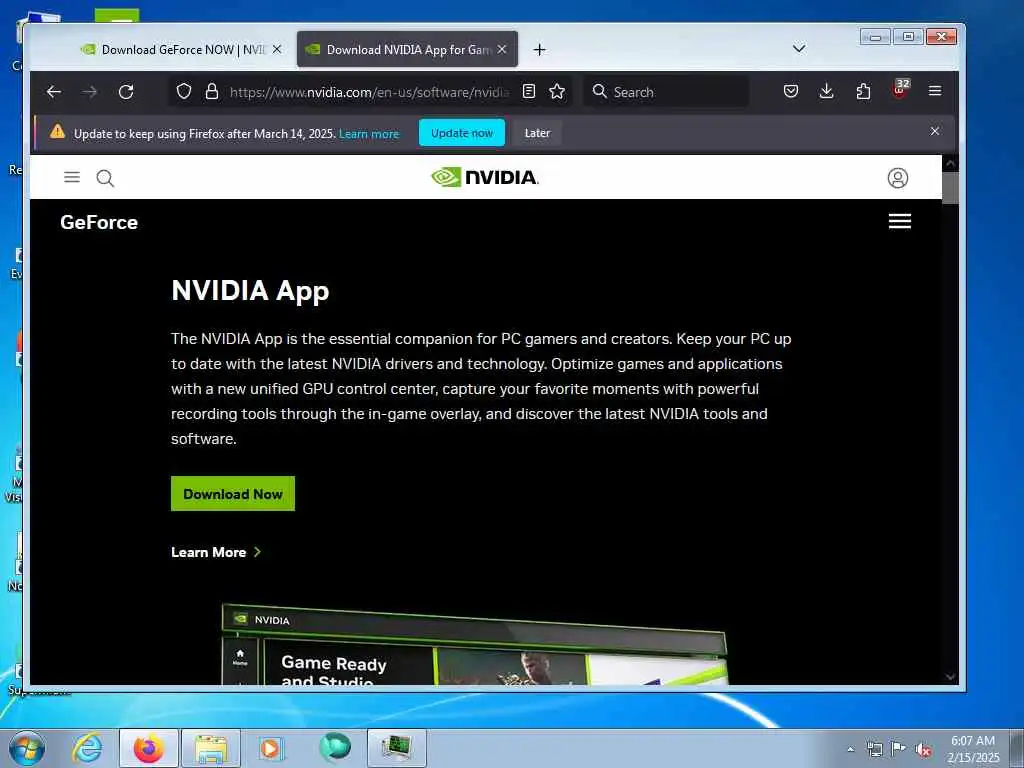
Task: Open the Firefox application hamburger menu
Action: 935,91
